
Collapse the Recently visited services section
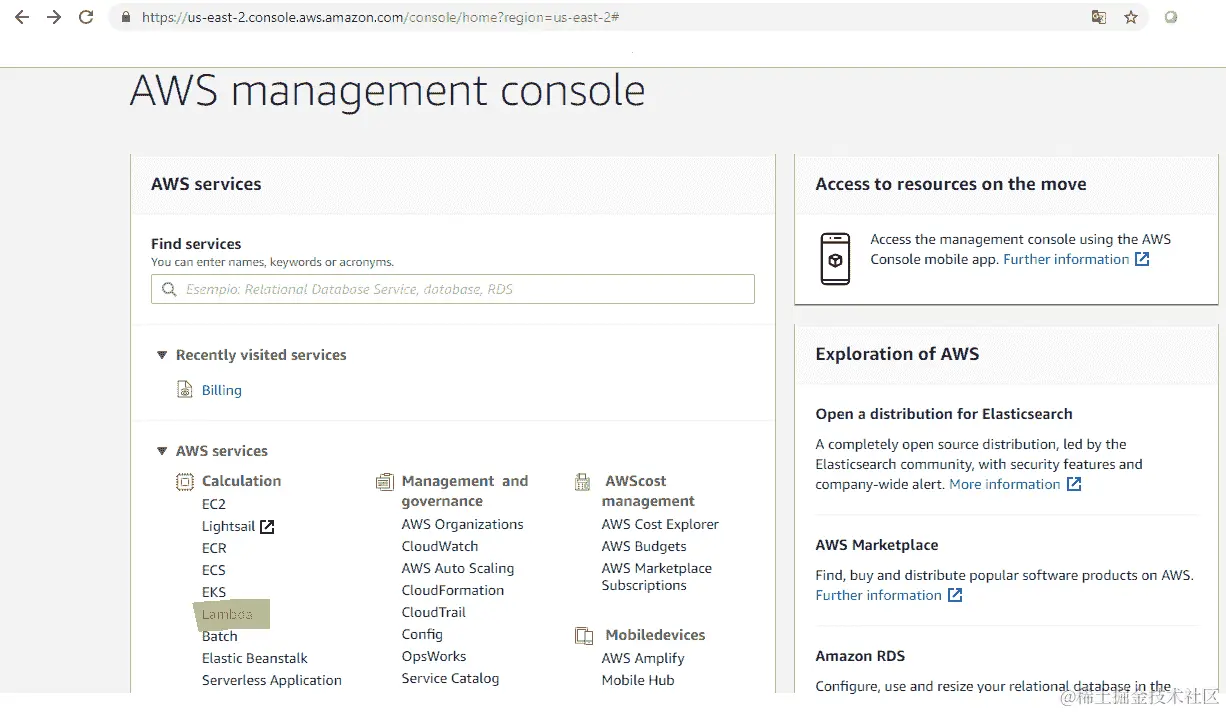(x=162, y=355)
